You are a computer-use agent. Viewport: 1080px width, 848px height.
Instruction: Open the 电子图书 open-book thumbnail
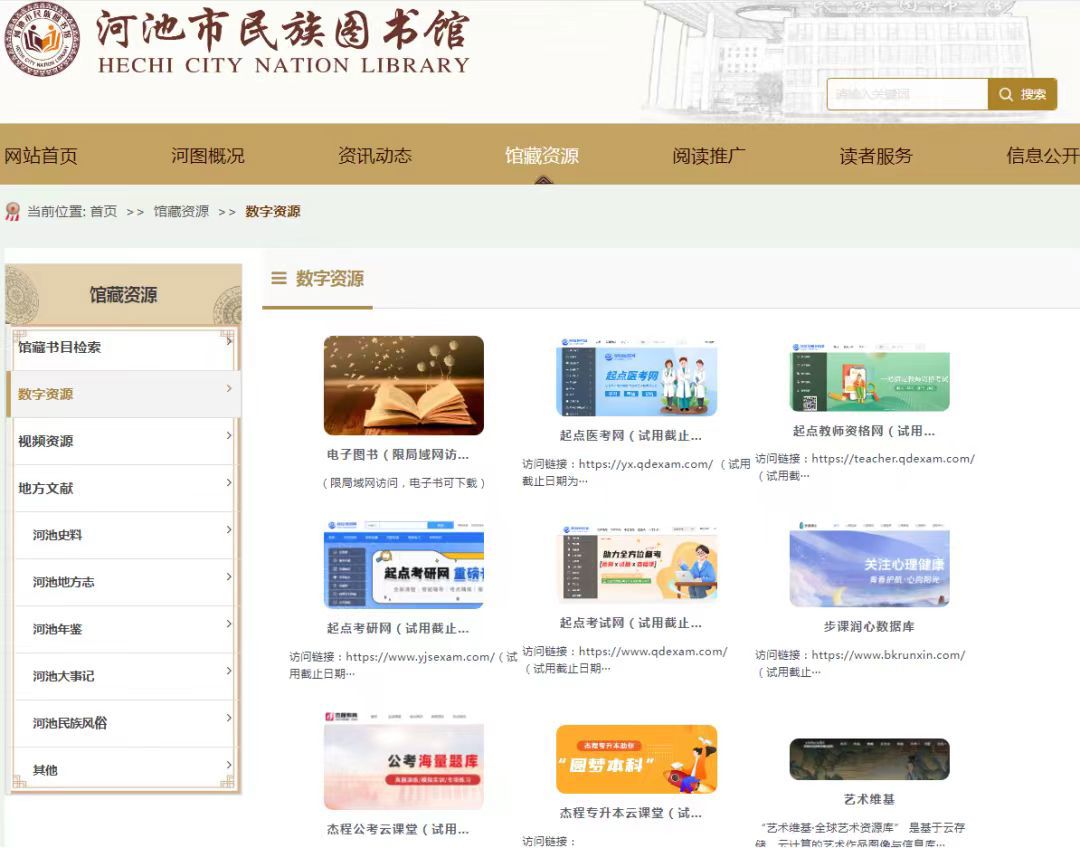[x=403, y=385]
